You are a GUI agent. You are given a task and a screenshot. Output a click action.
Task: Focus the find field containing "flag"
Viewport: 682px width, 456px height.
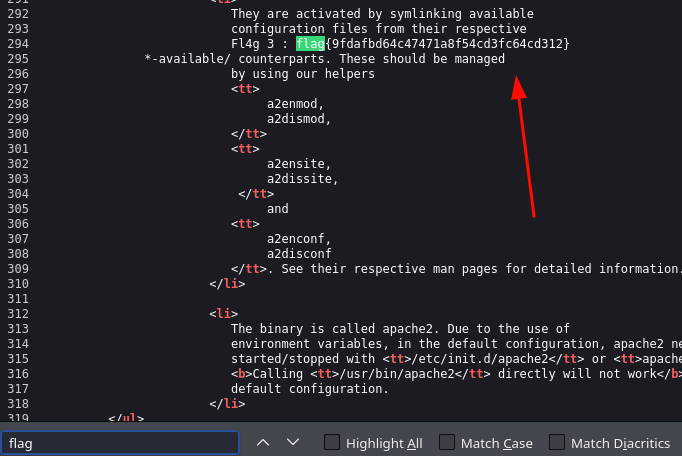tap(120, 443)
